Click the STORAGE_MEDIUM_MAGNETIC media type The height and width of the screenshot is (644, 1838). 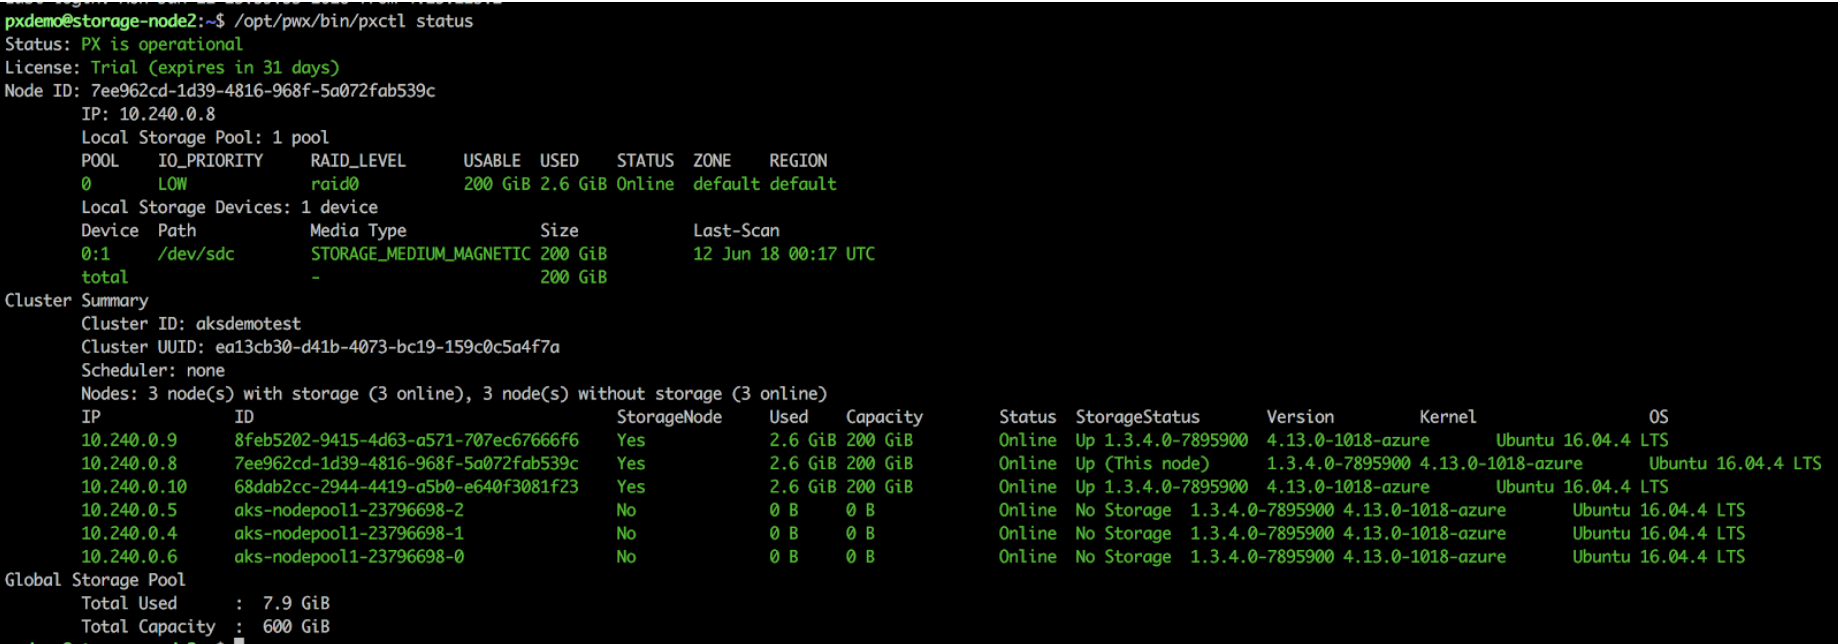(x=420, y=254)
